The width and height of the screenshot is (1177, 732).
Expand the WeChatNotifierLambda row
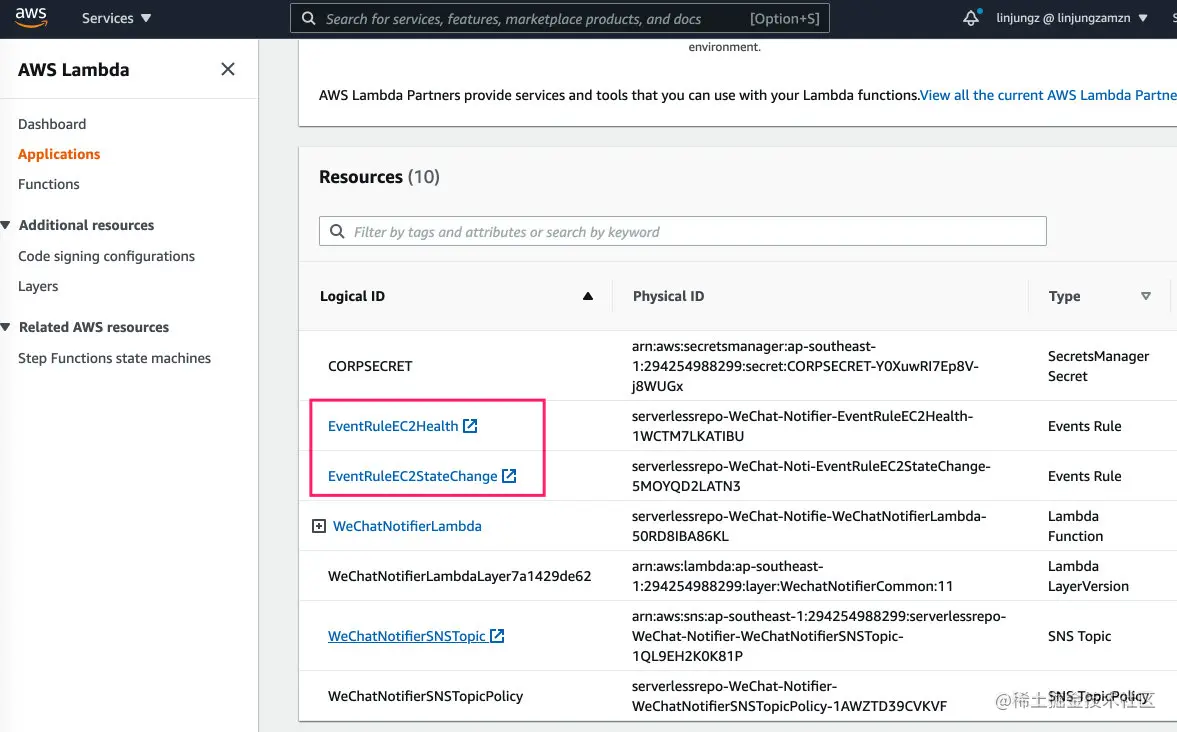pos(319,526)
